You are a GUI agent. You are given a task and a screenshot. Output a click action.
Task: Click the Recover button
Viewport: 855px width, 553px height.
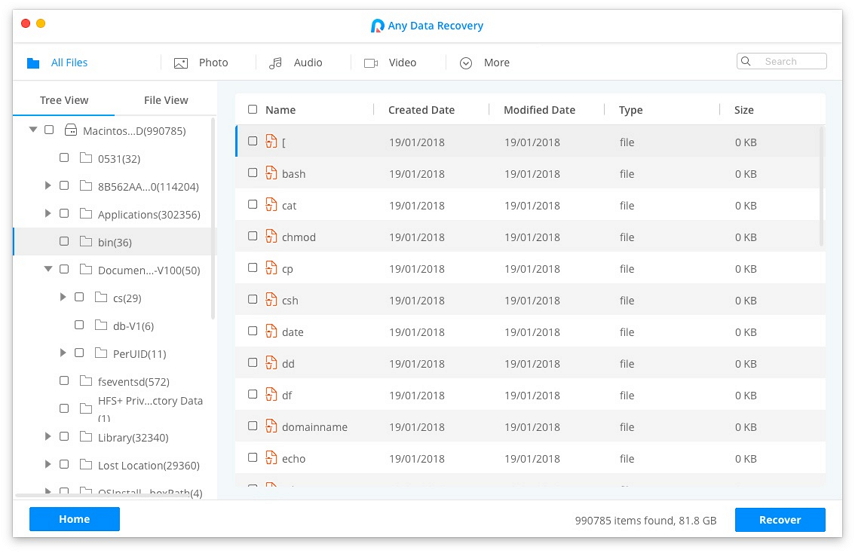[780, 520]
